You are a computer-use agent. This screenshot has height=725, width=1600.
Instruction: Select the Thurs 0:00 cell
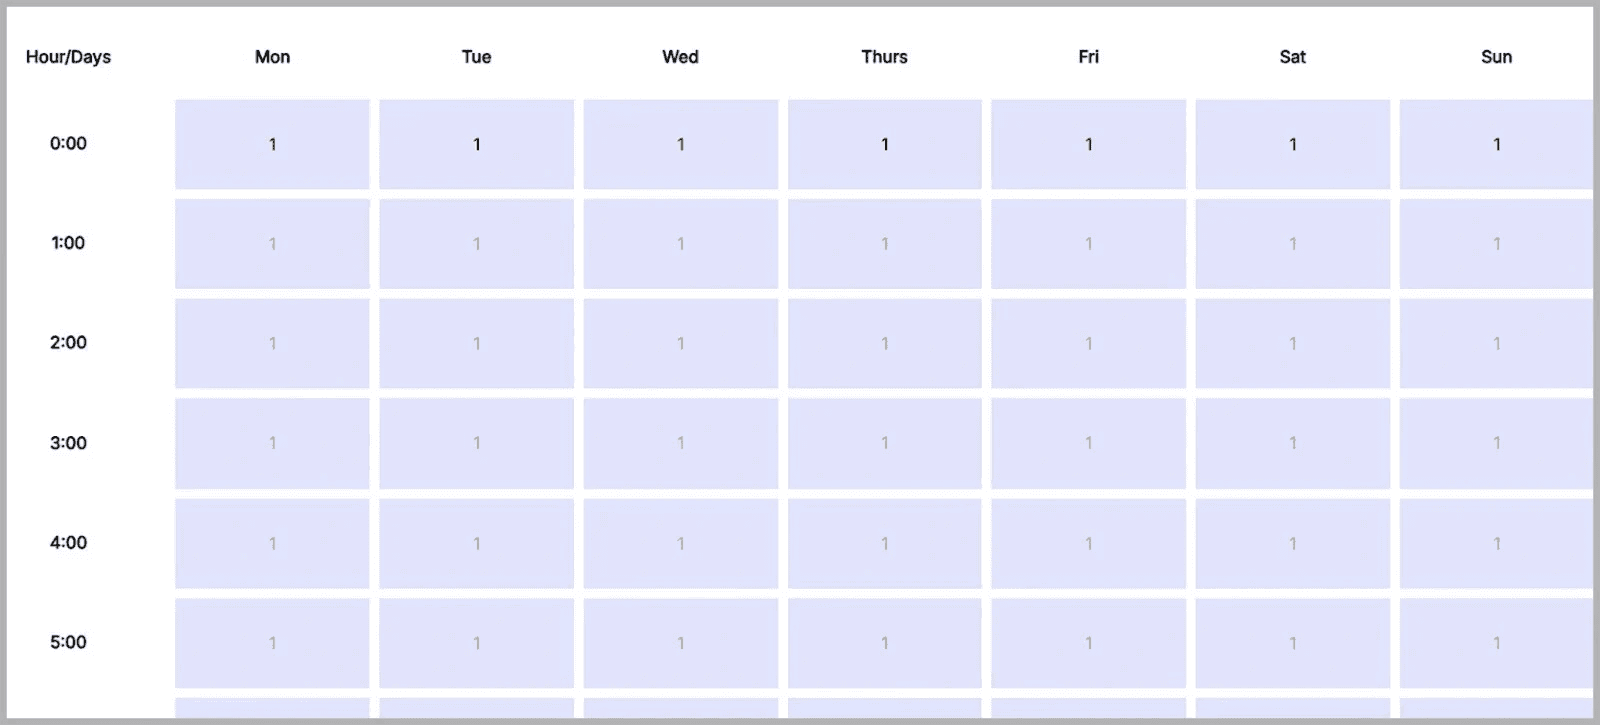pos(885,143)
